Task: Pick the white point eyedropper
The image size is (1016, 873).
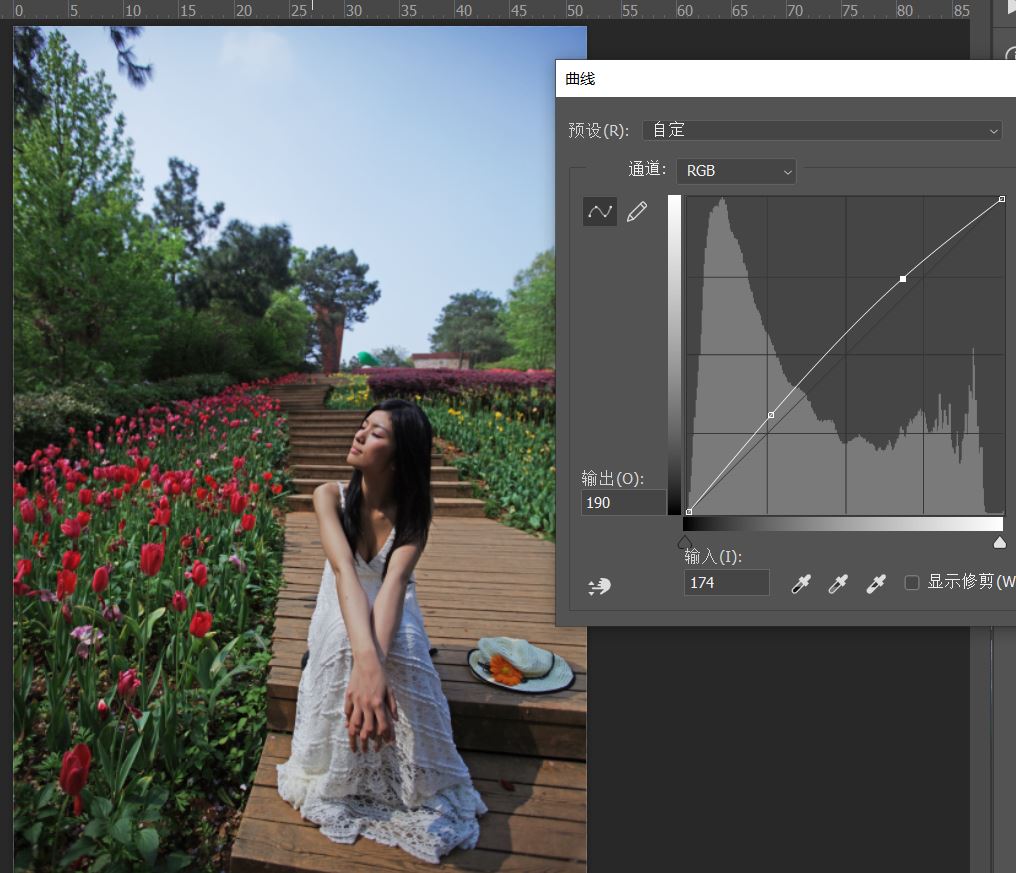Action: pyautogui.click(x=876, y=583)
